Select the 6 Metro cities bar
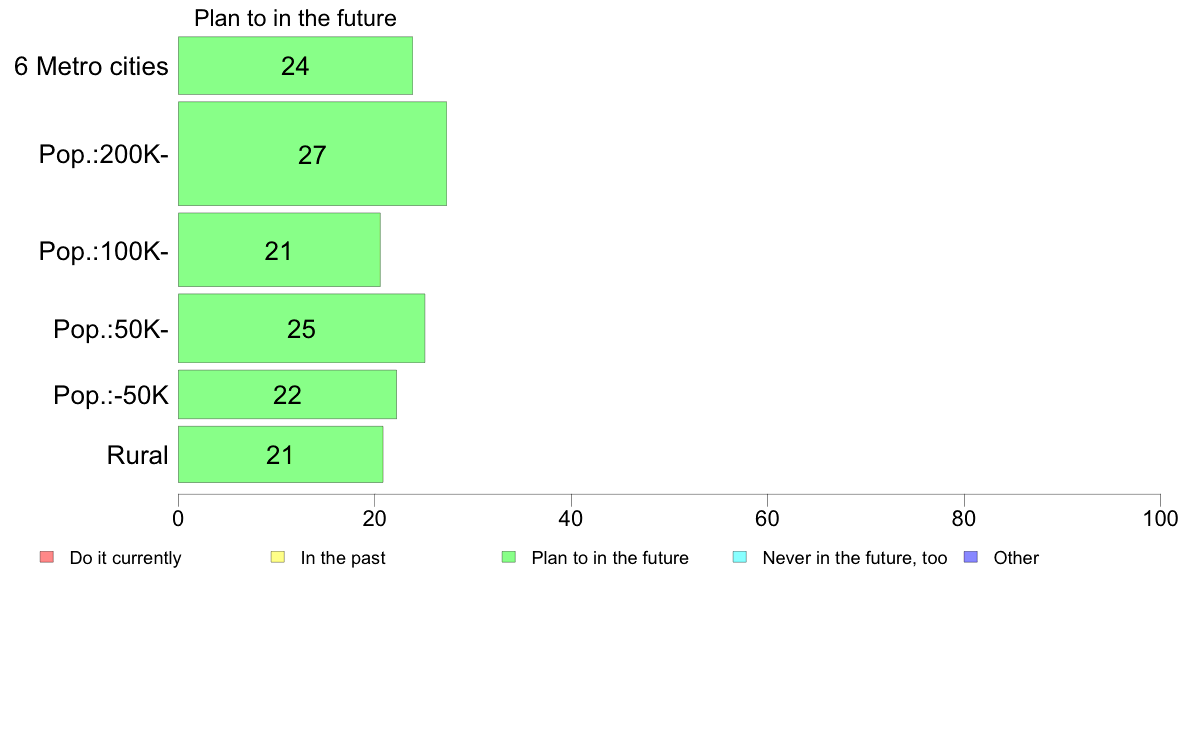Viewport: 1188px width, 736px height. (295, 66)
